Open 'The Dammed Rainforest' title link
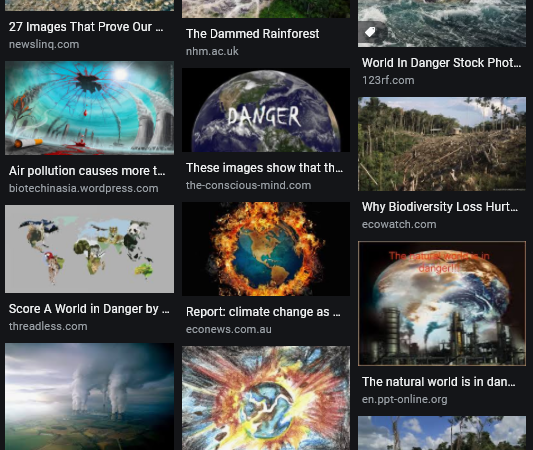Image resolution: width=533 pixels, height=450 pixels. 253,34
